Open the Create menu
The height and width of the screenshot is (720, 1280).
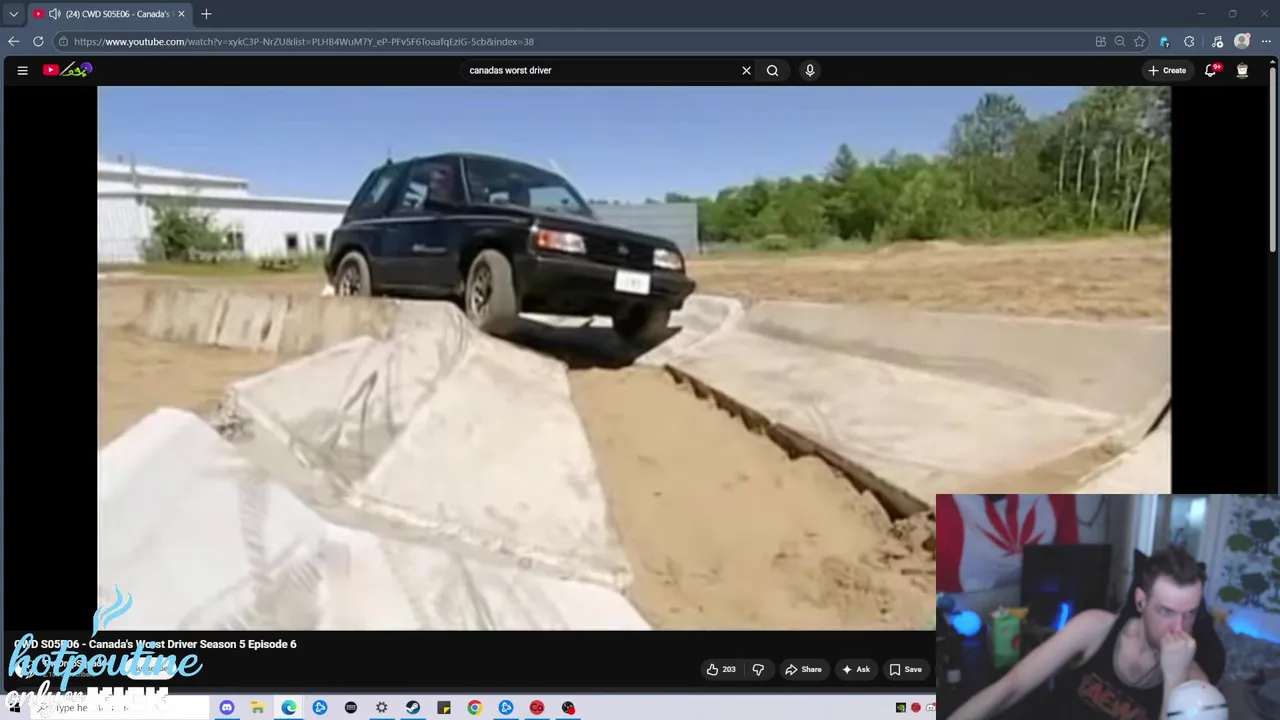1167,70
